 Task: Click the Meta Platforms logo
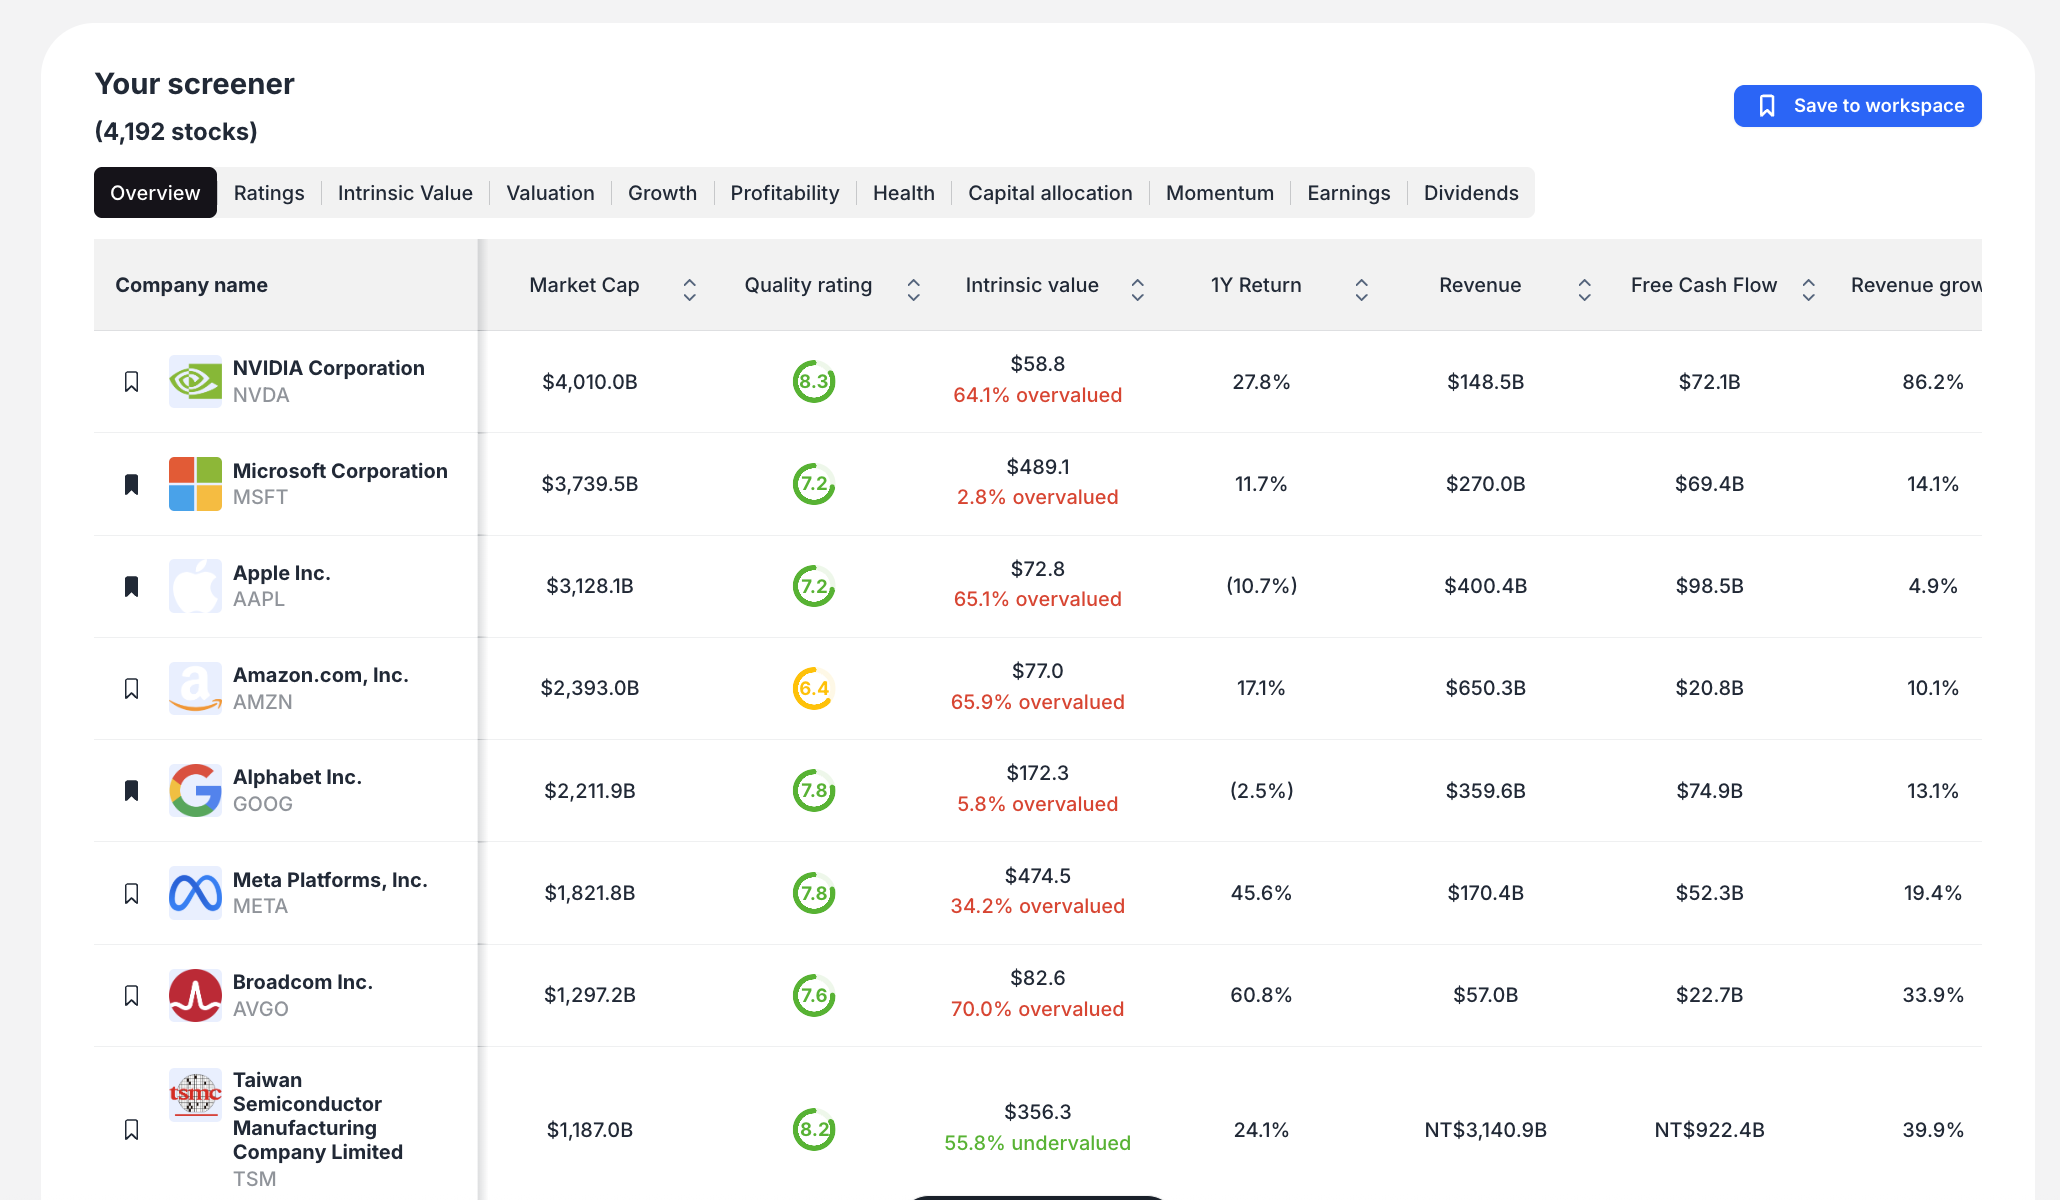pos(195,893)
